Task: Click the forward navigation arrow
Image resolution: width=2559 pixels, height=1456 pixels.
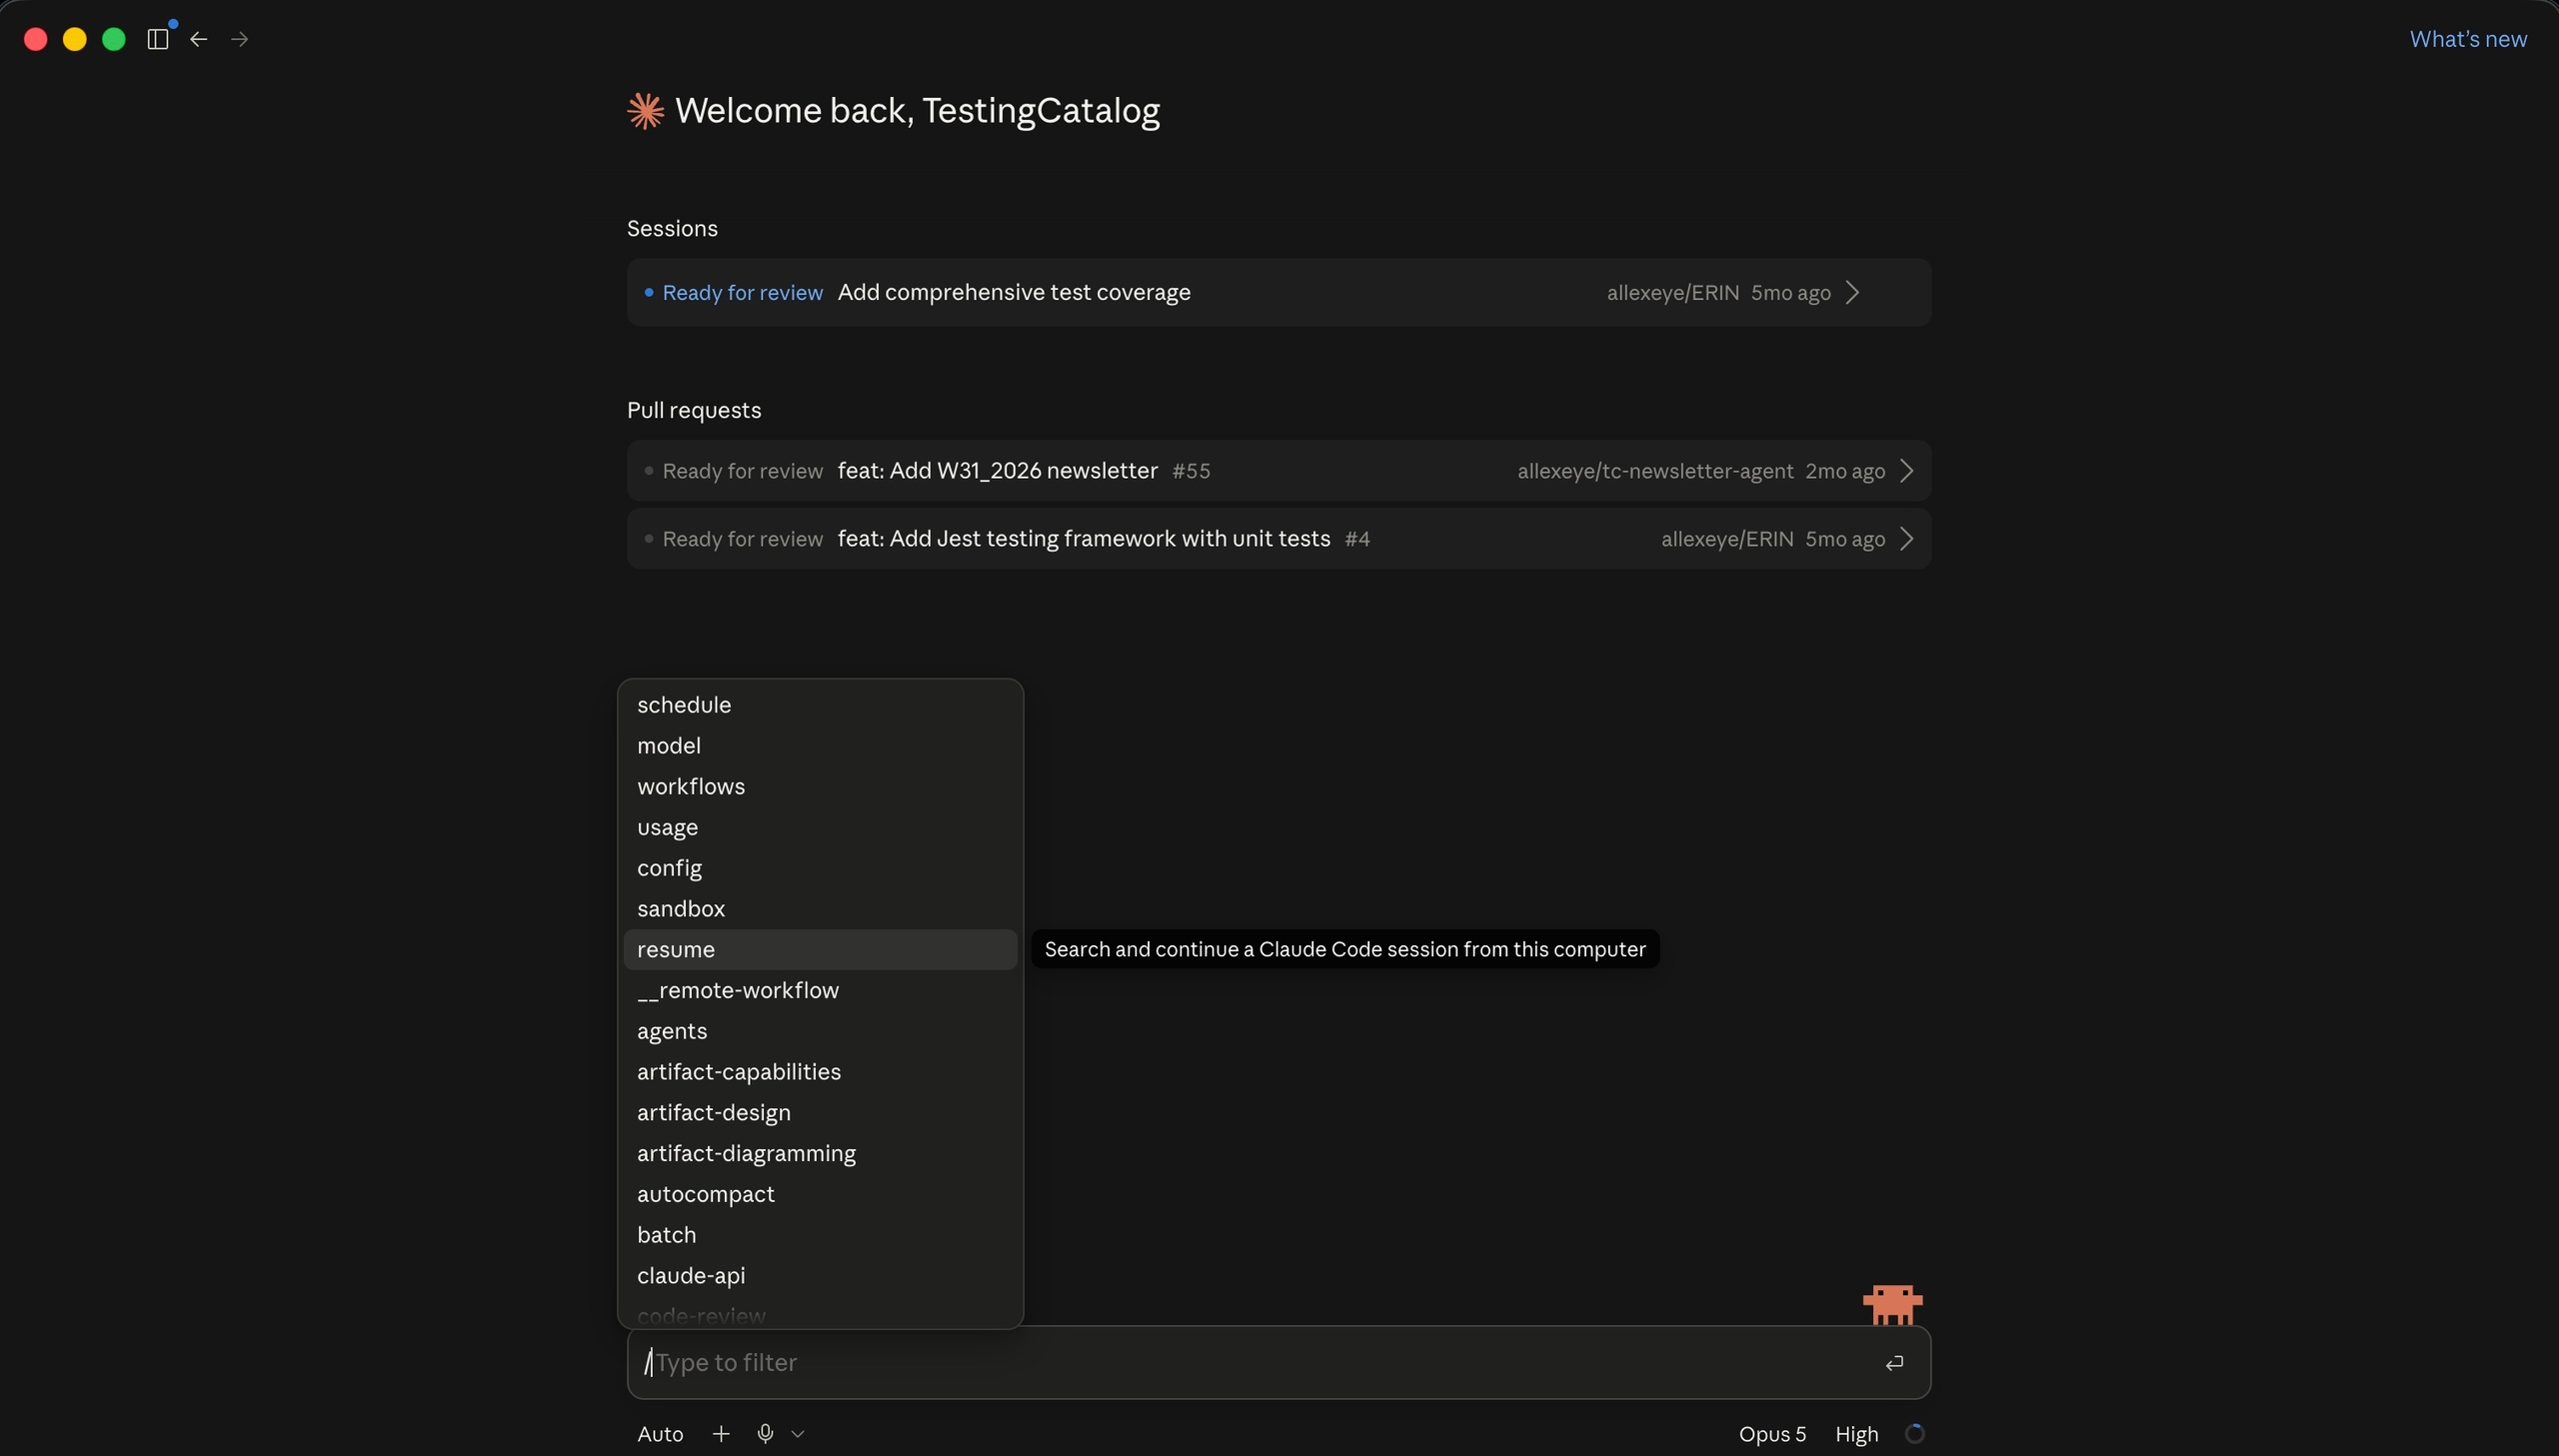Action: [239, 39]
